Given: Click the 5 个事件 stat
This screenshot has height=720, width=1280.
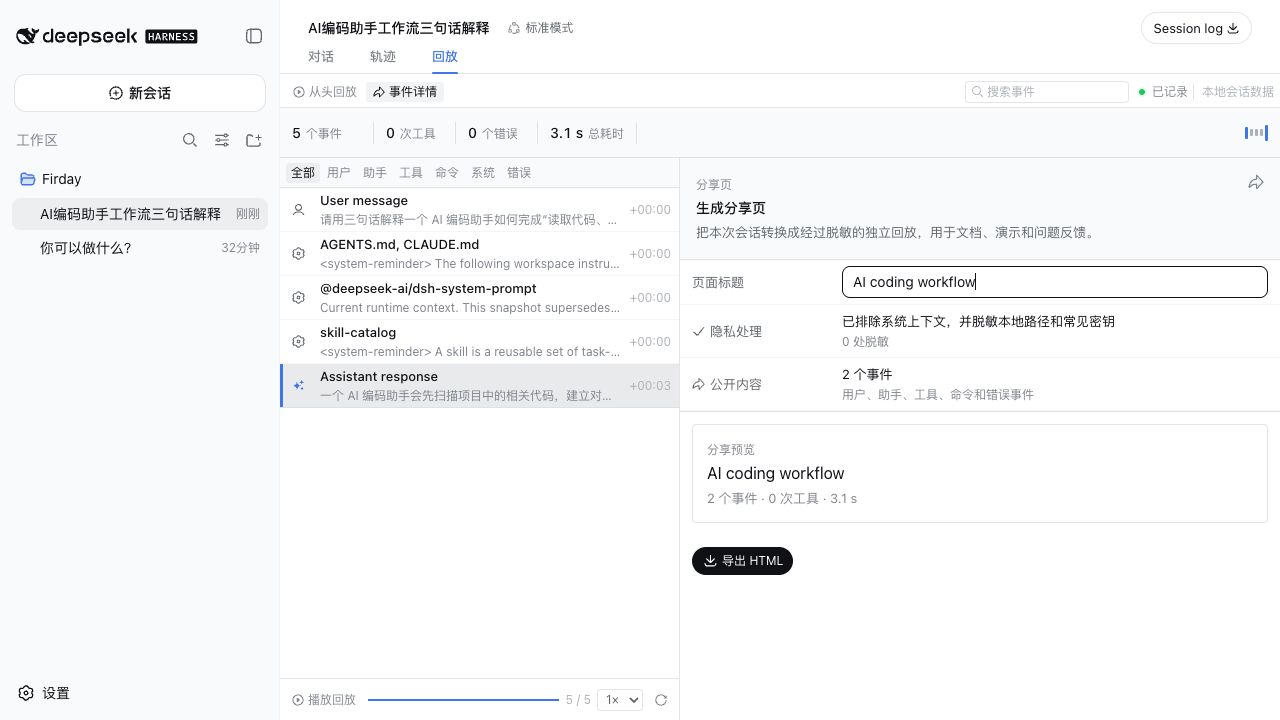Looking at the screenshot, I should (317, 133).
